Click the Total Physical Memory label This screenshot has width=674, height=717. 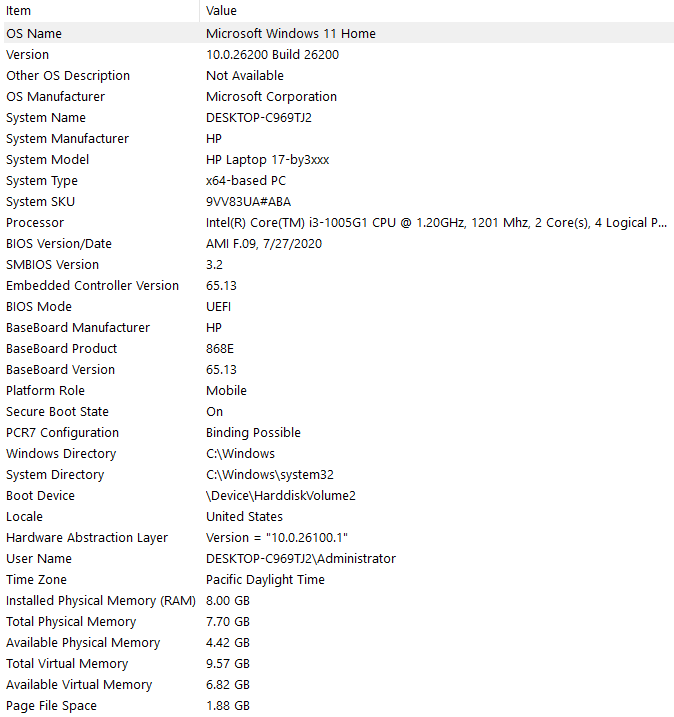click(71, 622)
